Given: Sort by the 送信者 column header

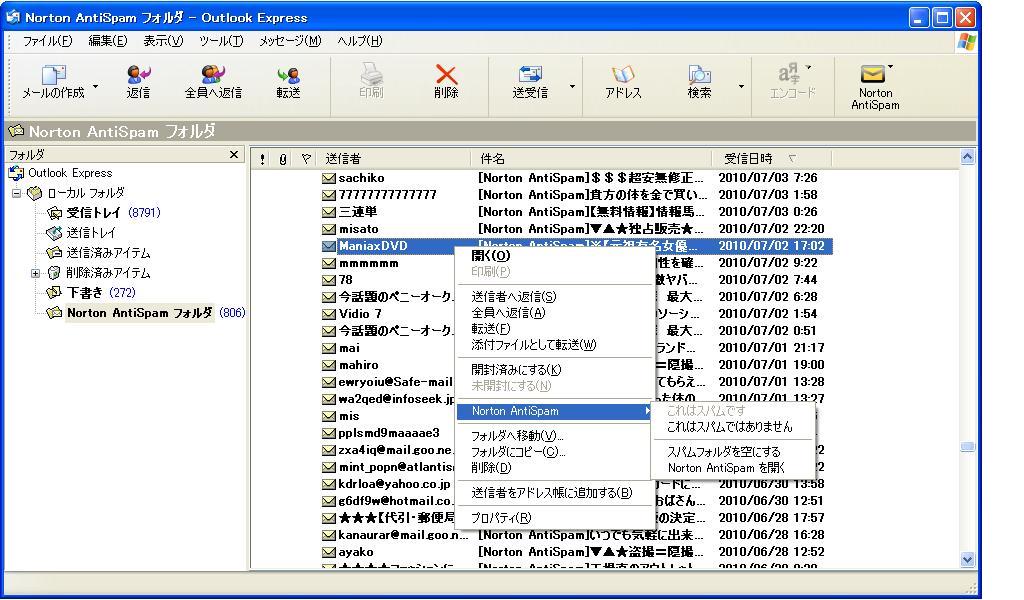Looking at the screenshot, I should tap(394, 159).
